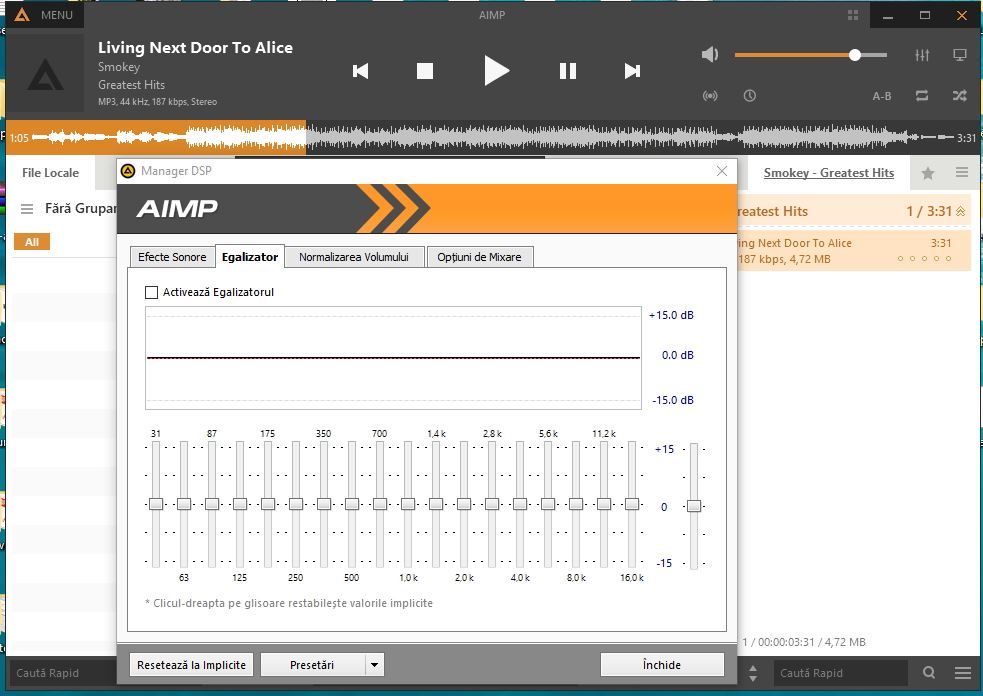
Task: Open the internet radio capture icon
Action: click(x=710, y=96)
